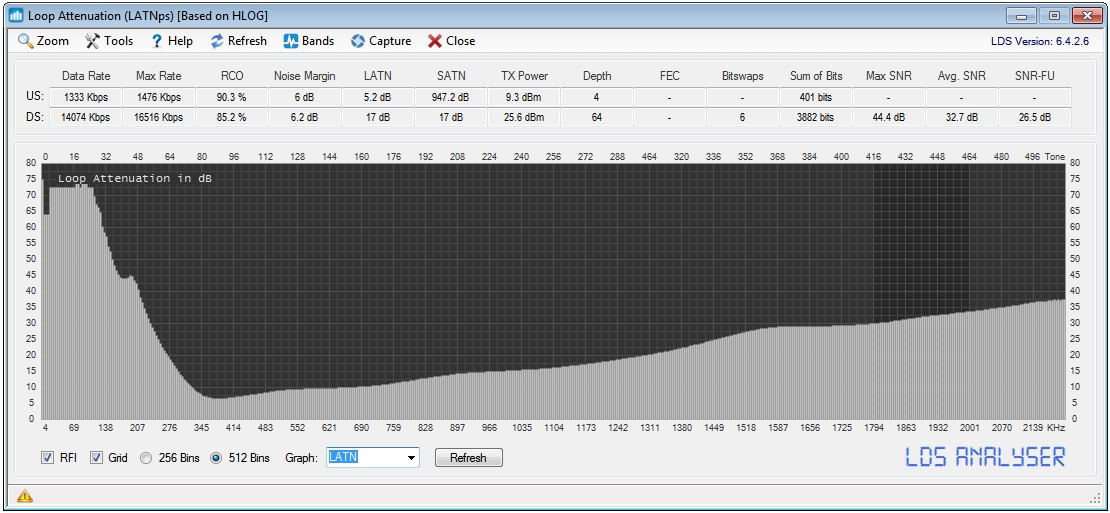This screenshot has height=513, width=1110.
Task: Click the app icon in title bar
Action: pos(16,16)
